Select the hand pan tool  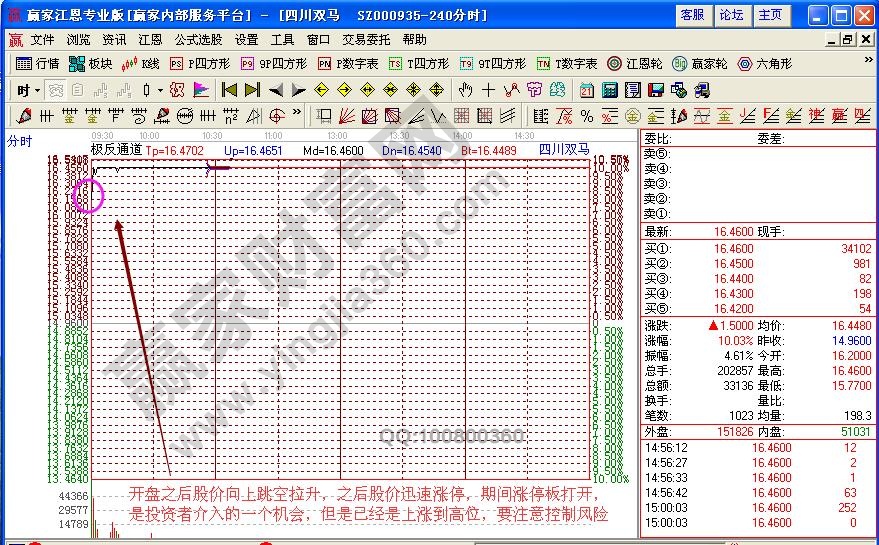pyautogui.click(x=465, y=90)
